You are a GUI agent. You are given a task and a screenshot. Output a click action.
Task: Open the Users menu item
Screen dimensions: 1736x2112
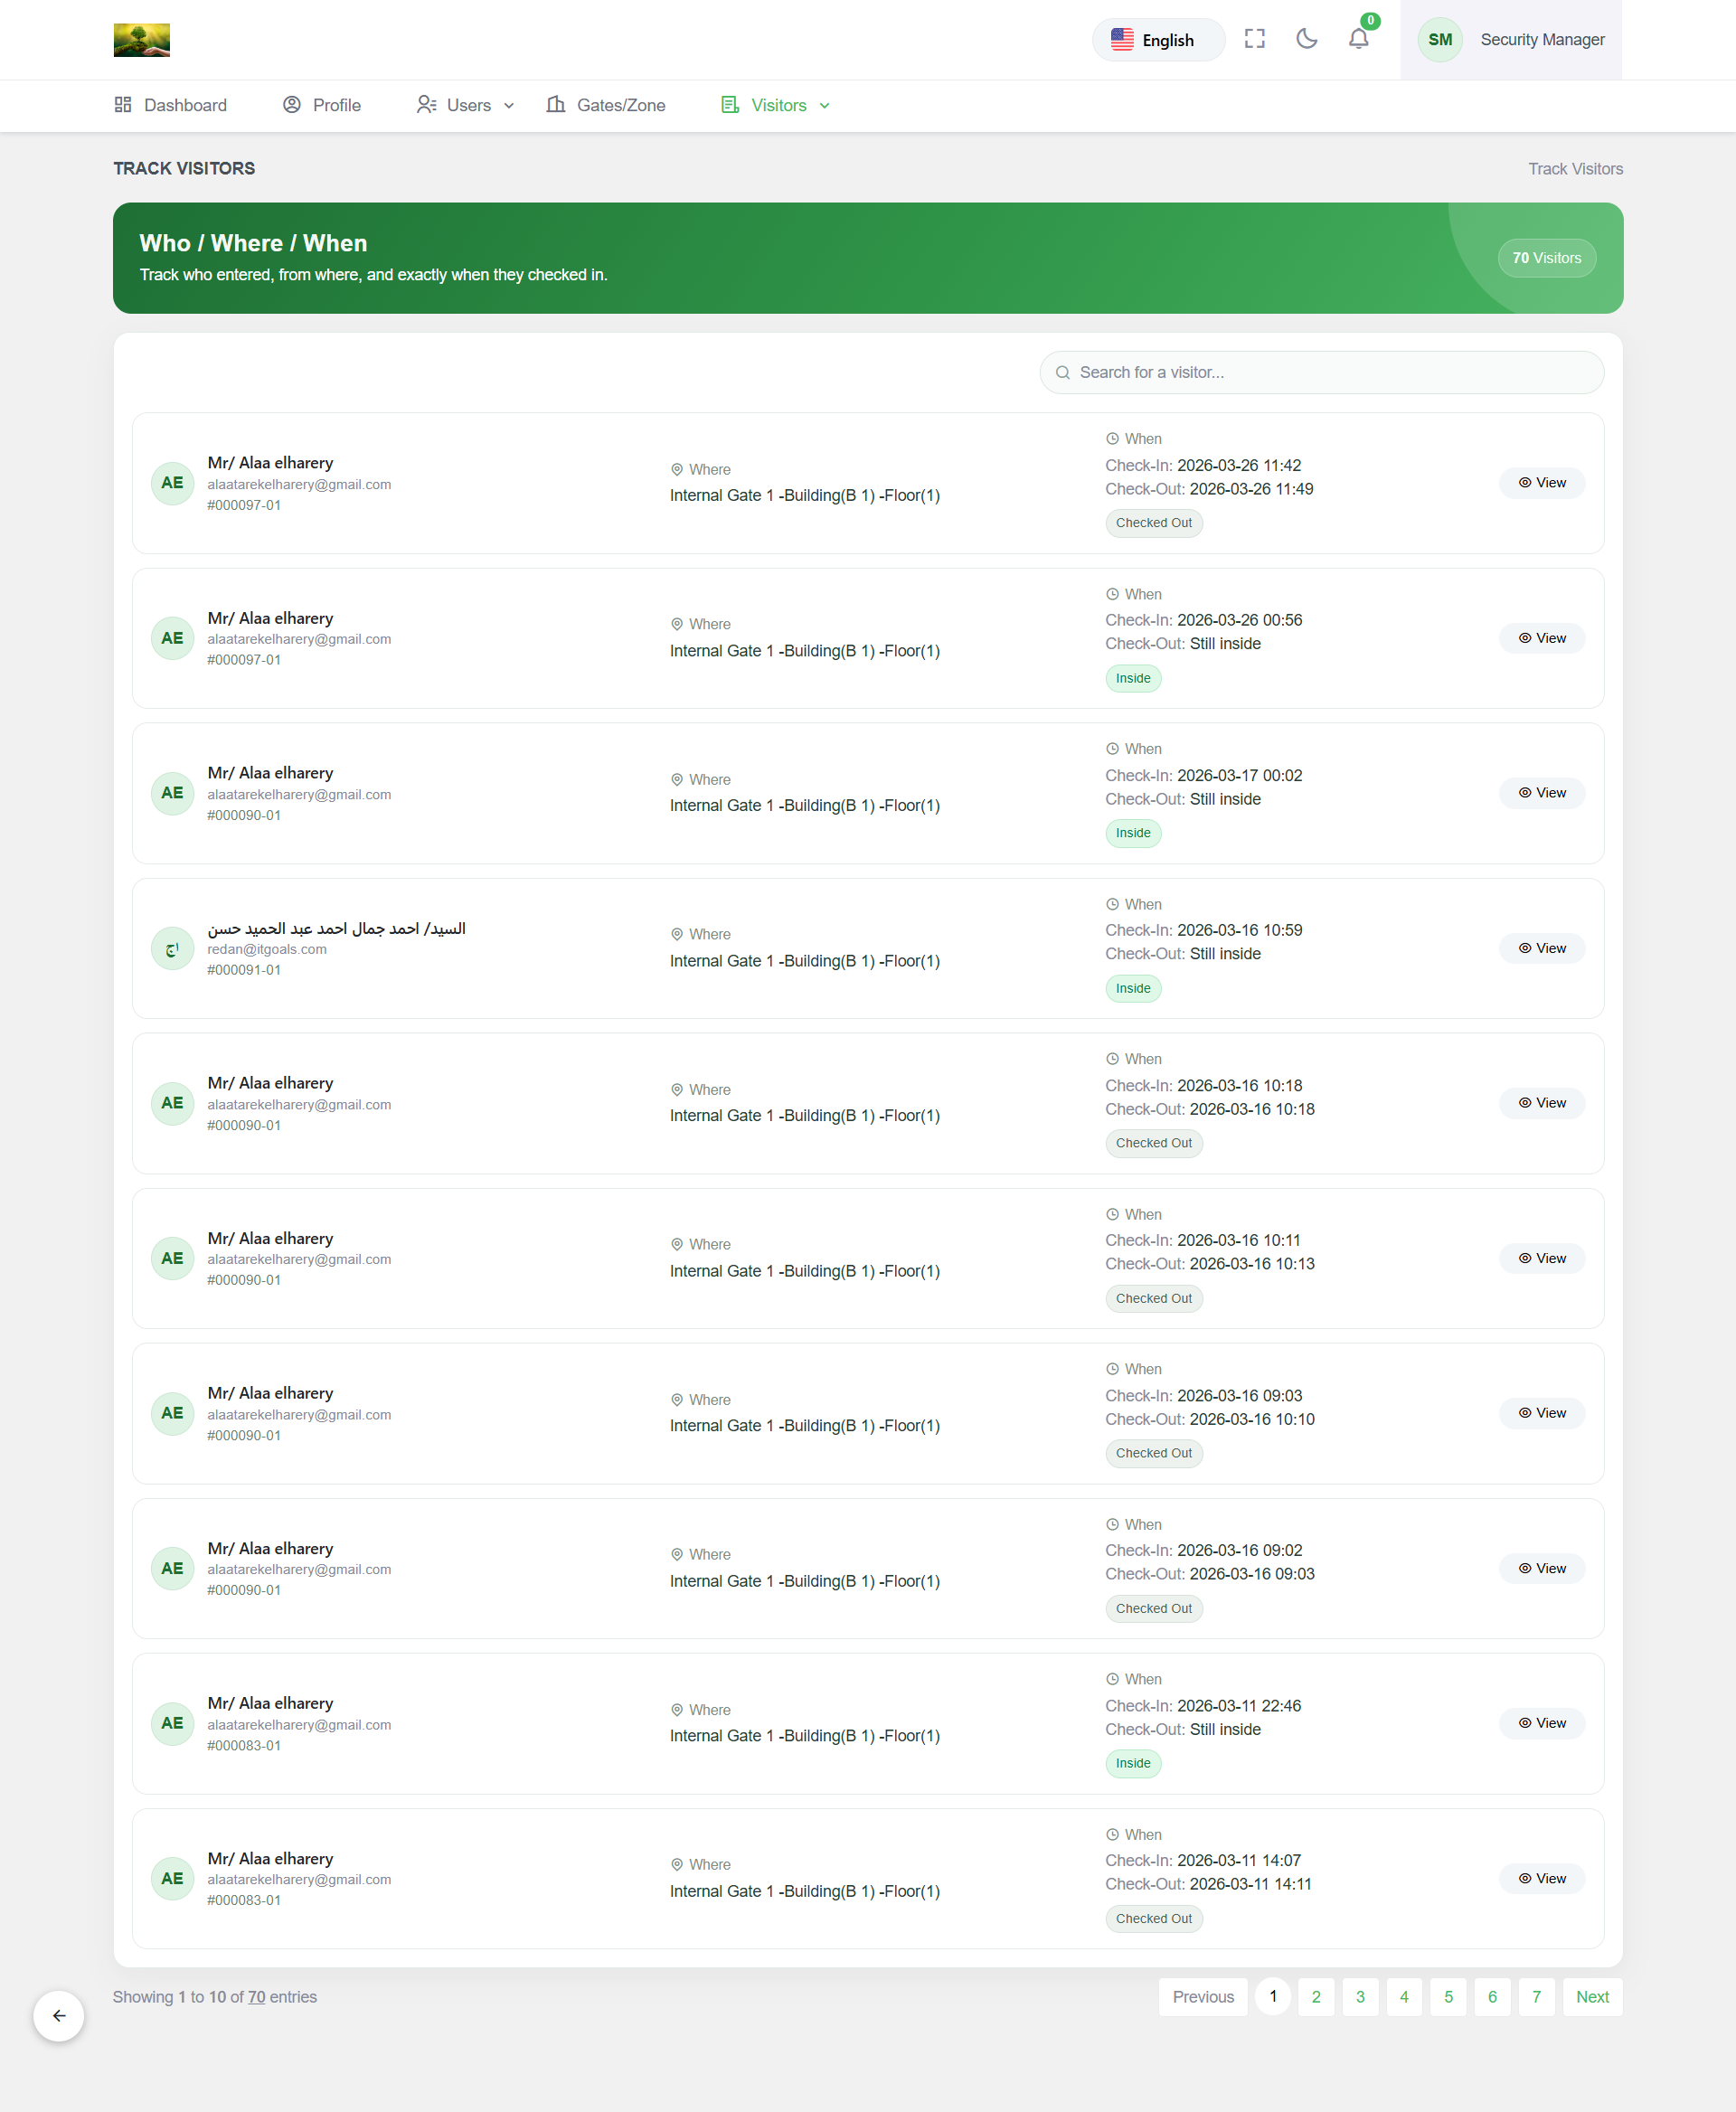pyautogui.click(x=466, y=105)
